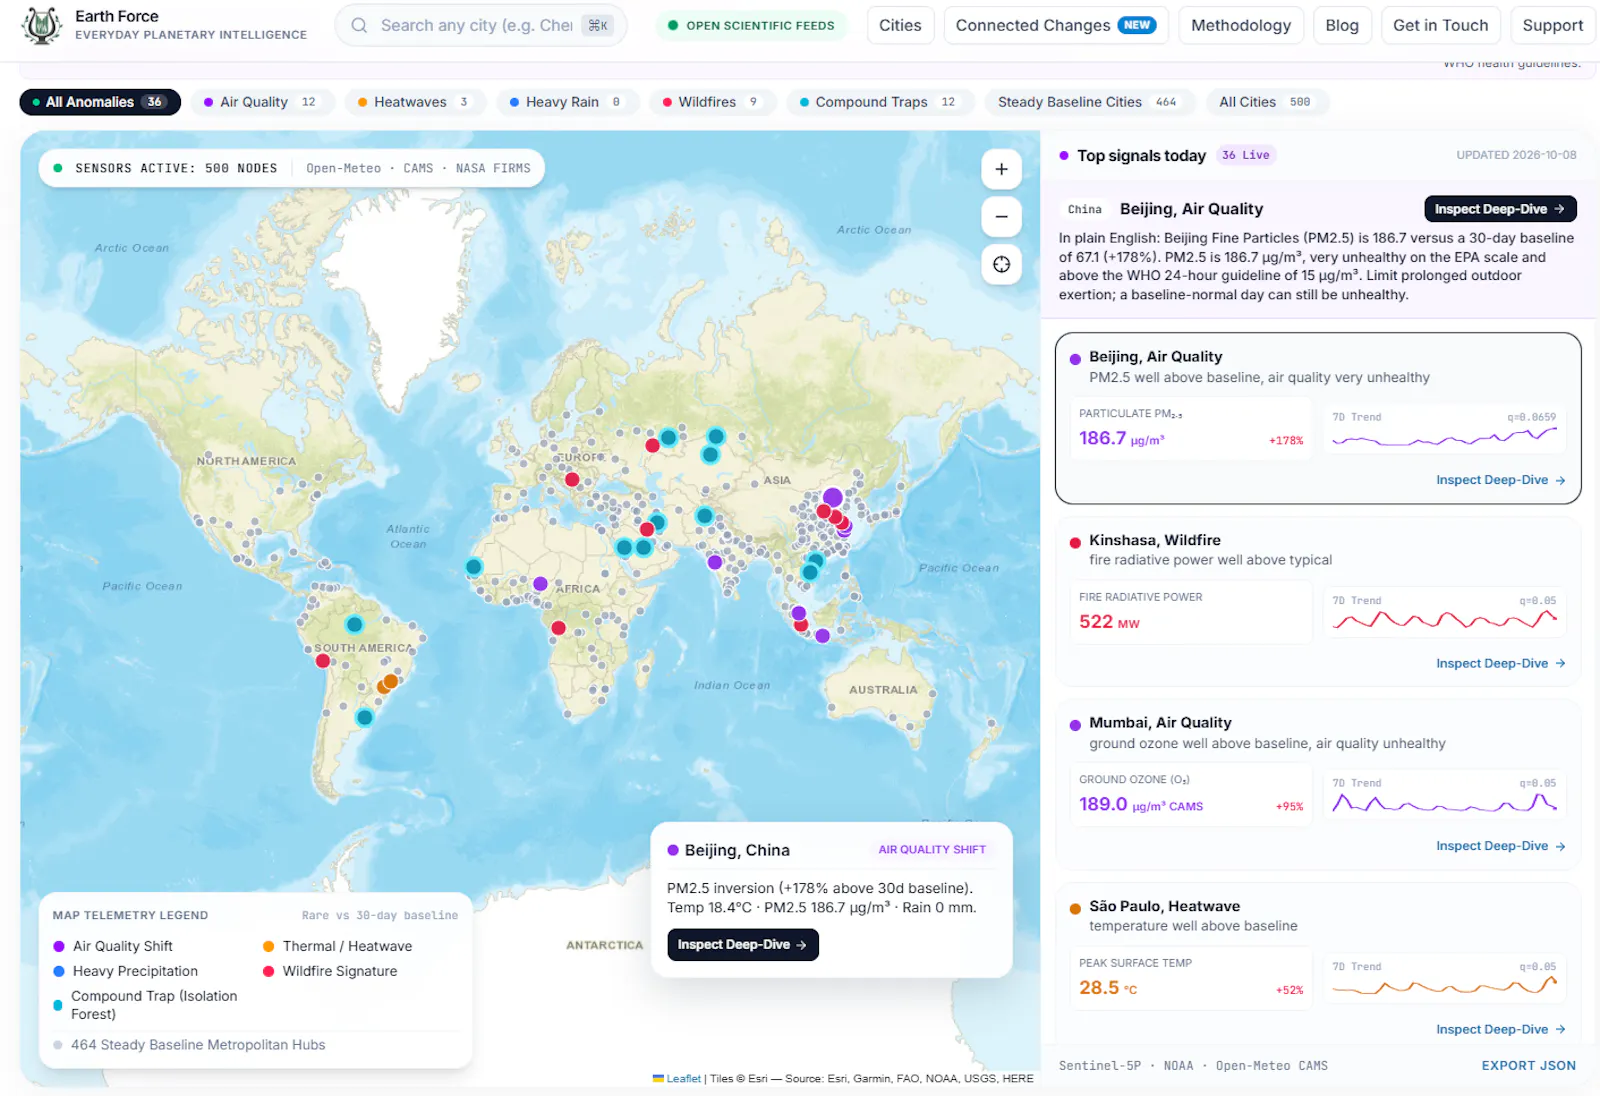
Task: Click the red Wildfire Signature legend swatch
Action: click(x=268, y=971)
